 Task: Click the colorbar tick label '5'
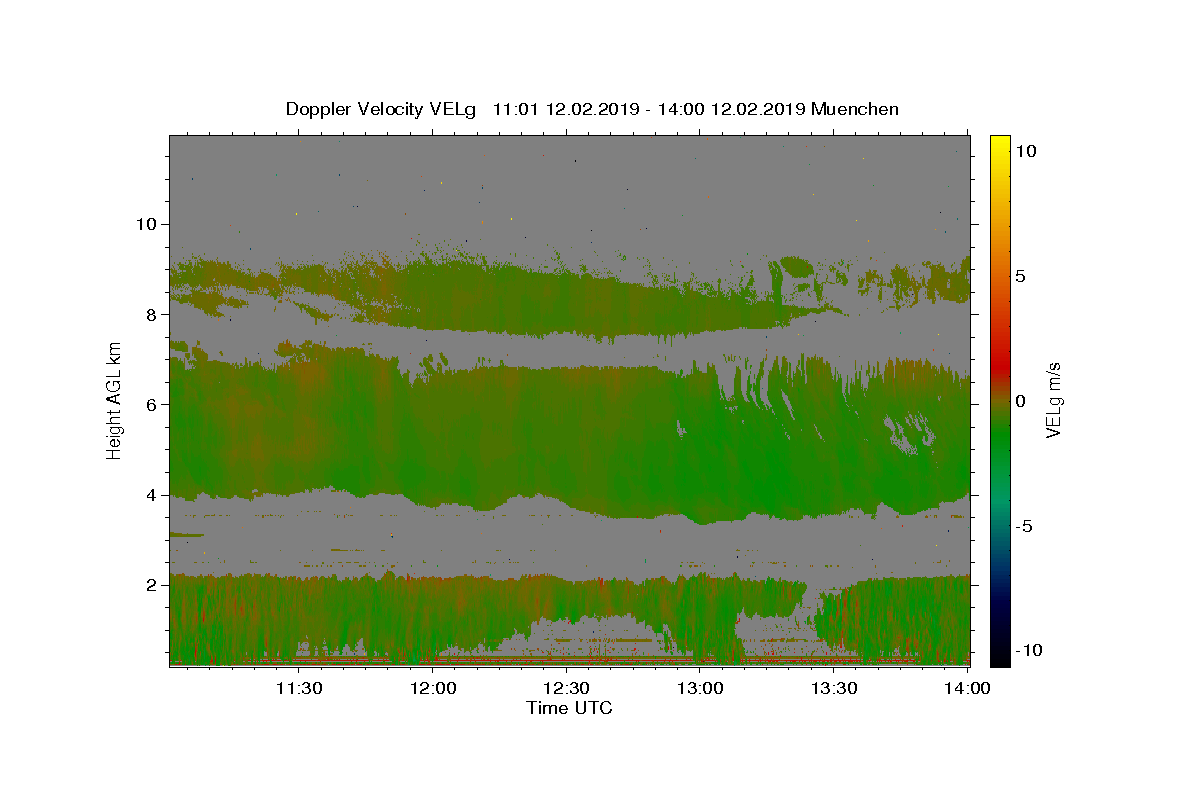[1021, 276]
